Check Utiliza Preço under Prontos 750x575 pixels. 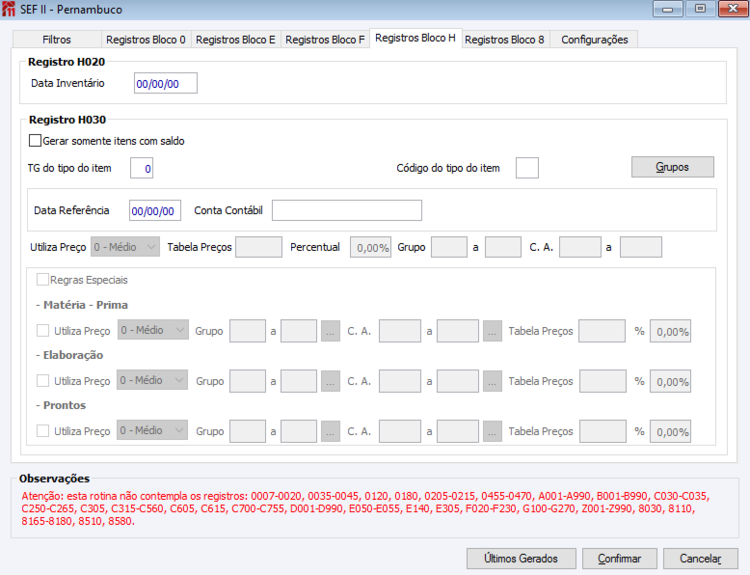pos(43,431)
